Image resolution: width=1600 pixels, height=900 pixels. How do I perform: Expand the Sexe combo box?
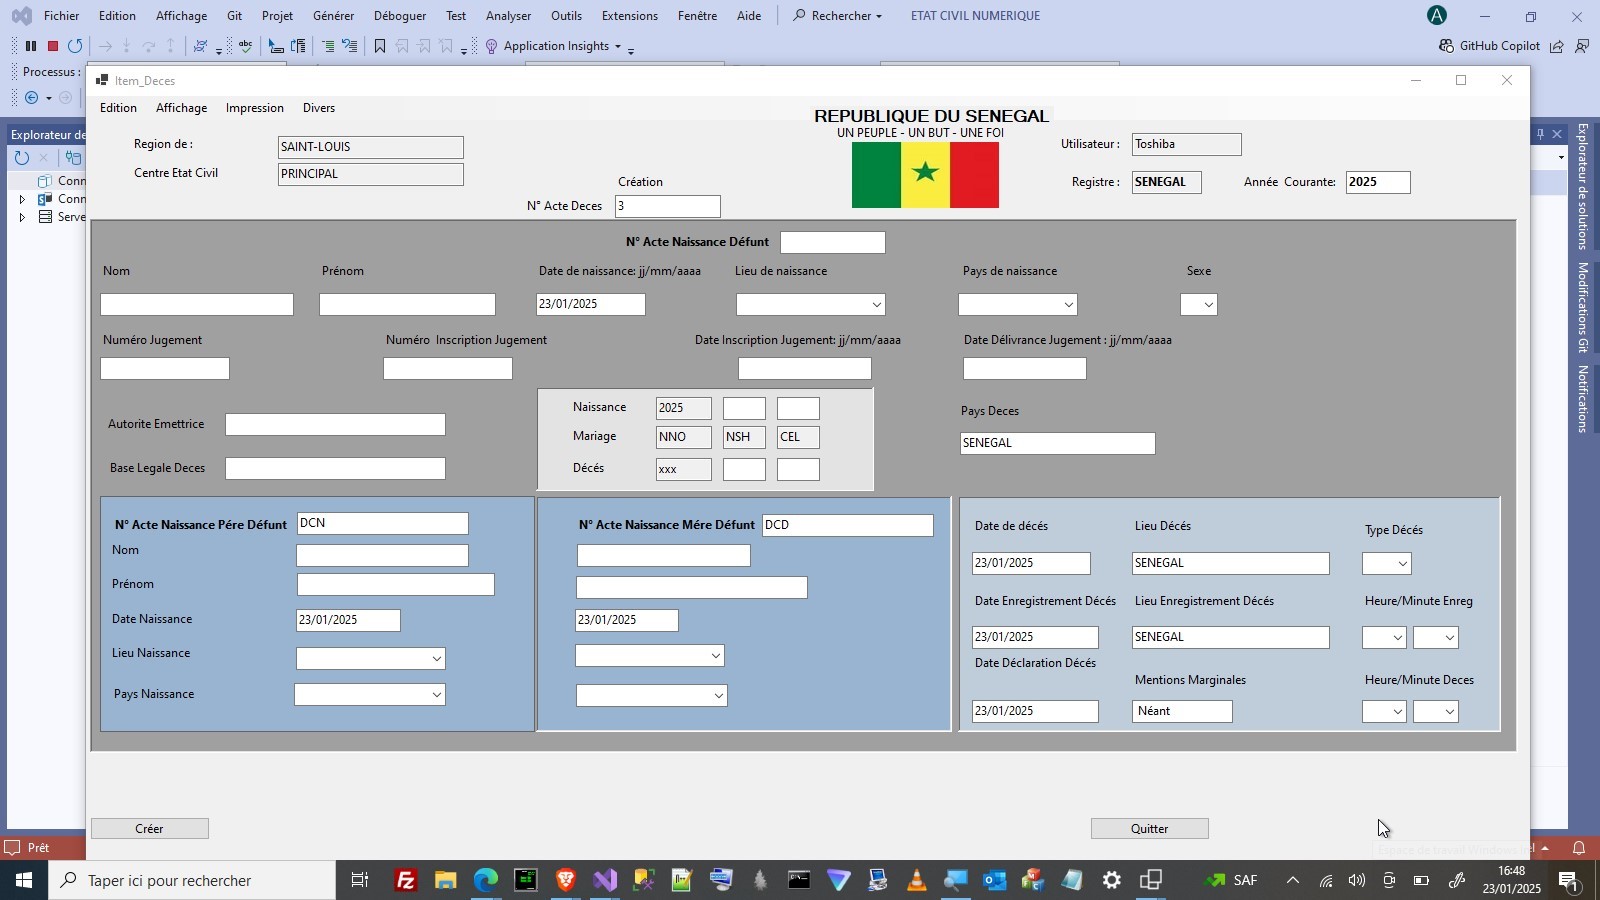[1208, 305]
